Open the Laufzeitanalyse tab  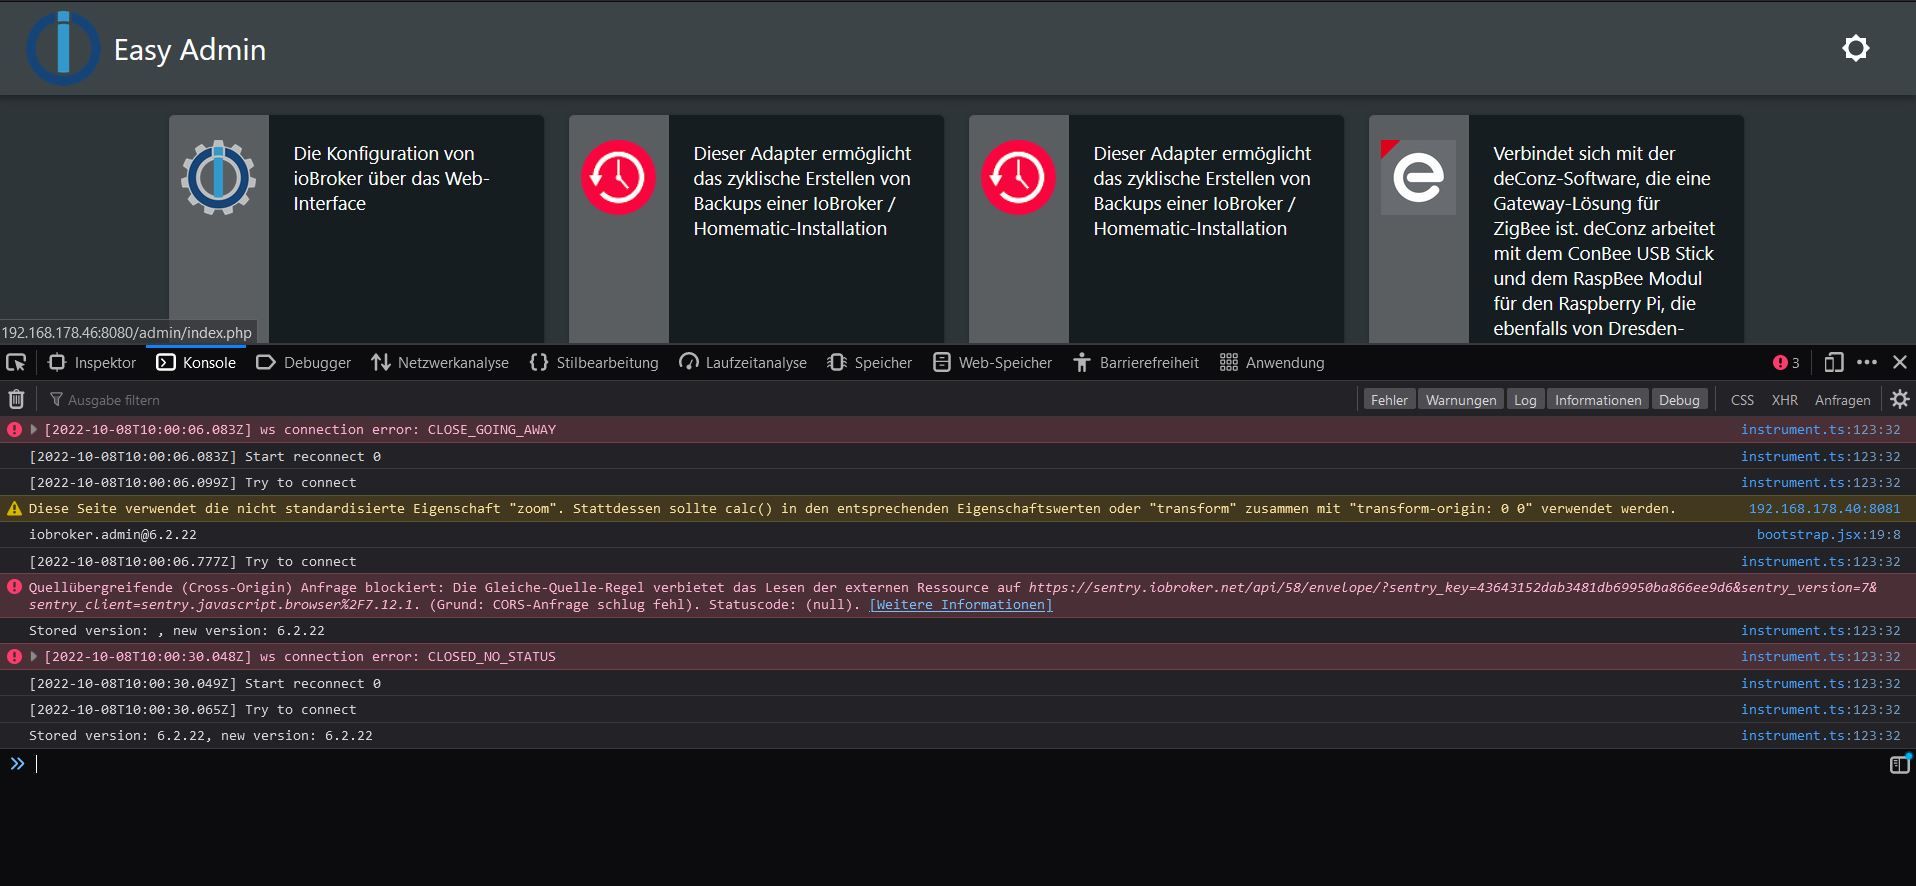pyautogui.click(x=743, y=363)
